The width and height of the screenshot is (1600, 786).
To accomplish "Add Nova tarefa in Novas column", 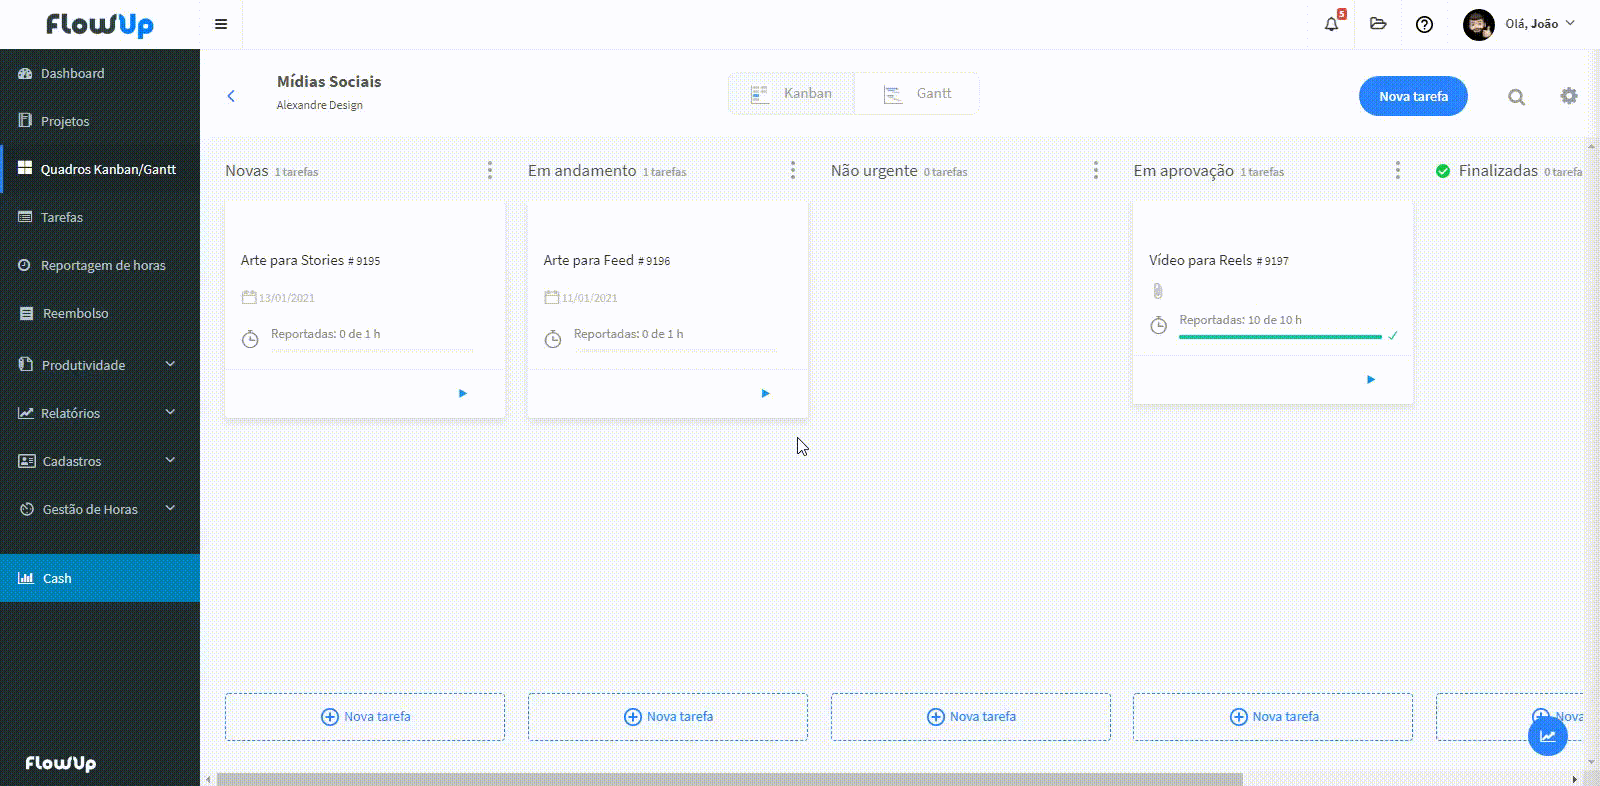I will click(x=365, y=717).
